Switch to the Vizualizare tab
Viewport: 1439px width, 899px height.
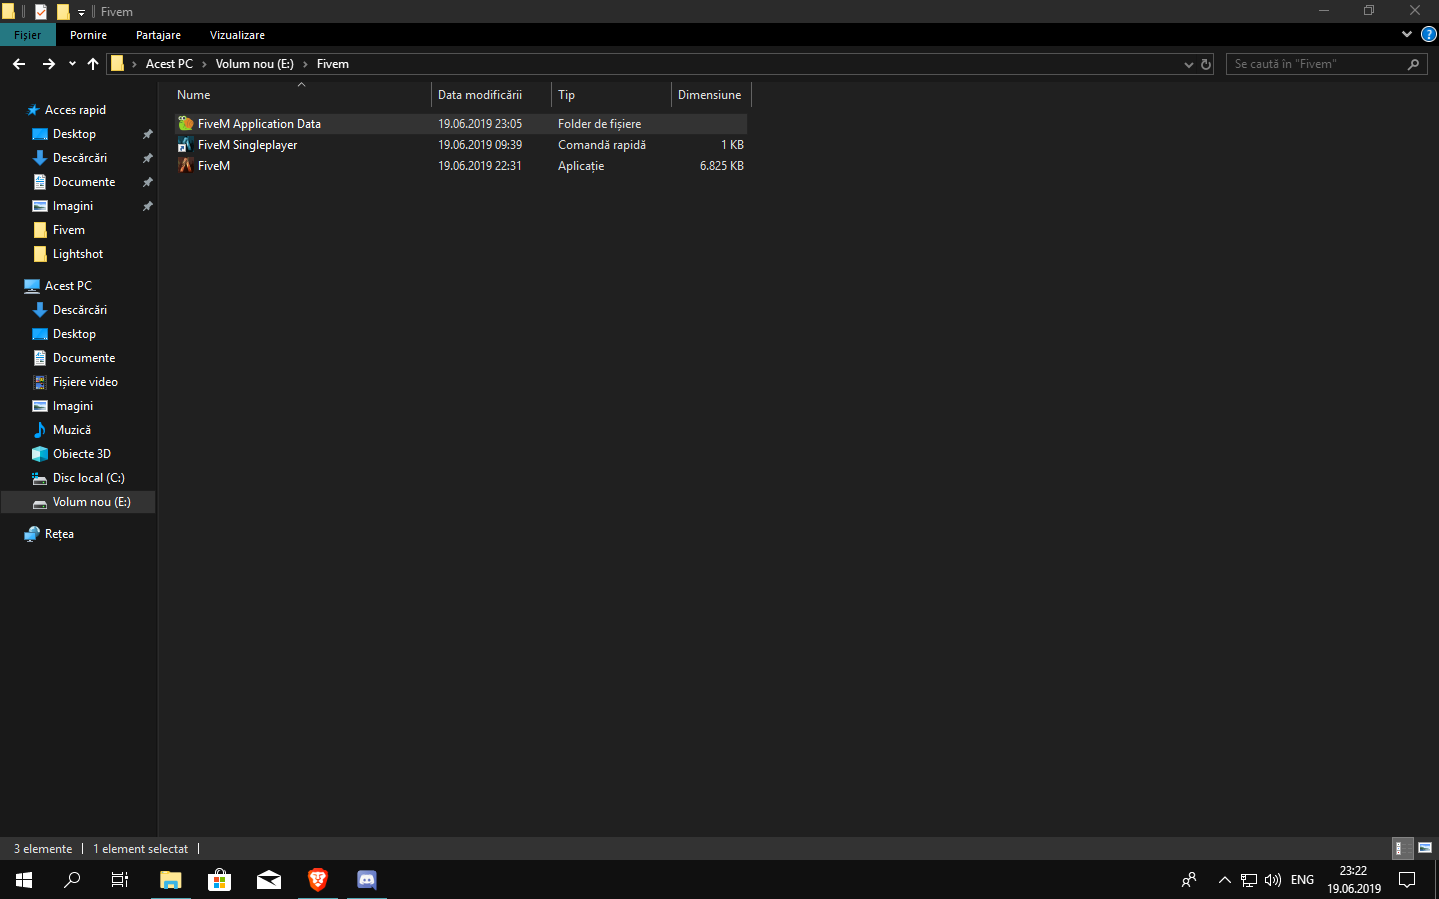[237, 35]
